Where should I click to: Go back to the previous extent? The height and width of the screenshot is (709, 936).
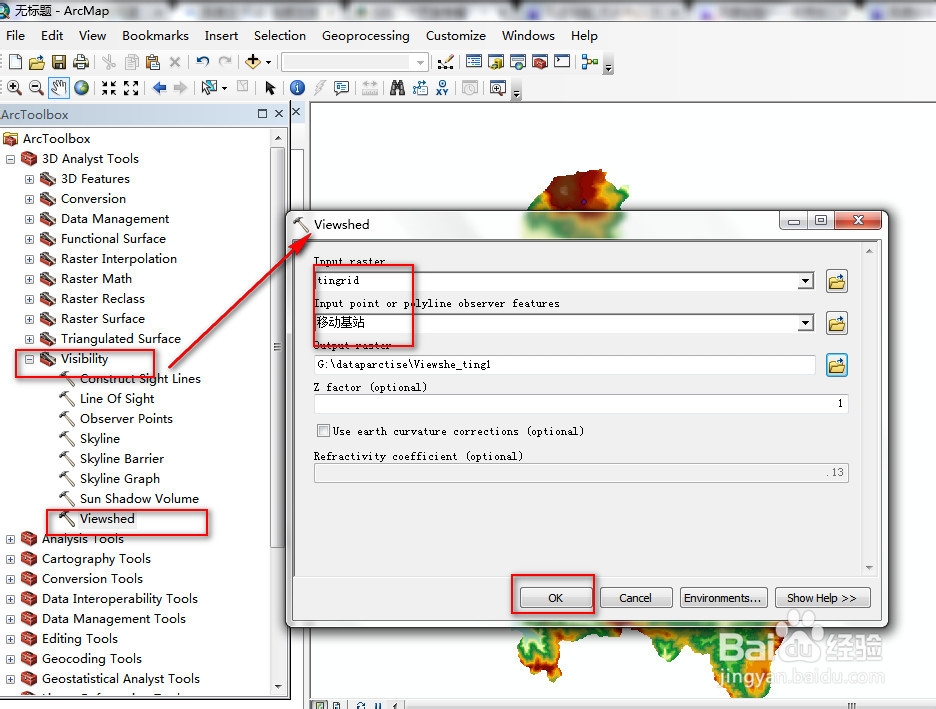[x=159, y=88]
